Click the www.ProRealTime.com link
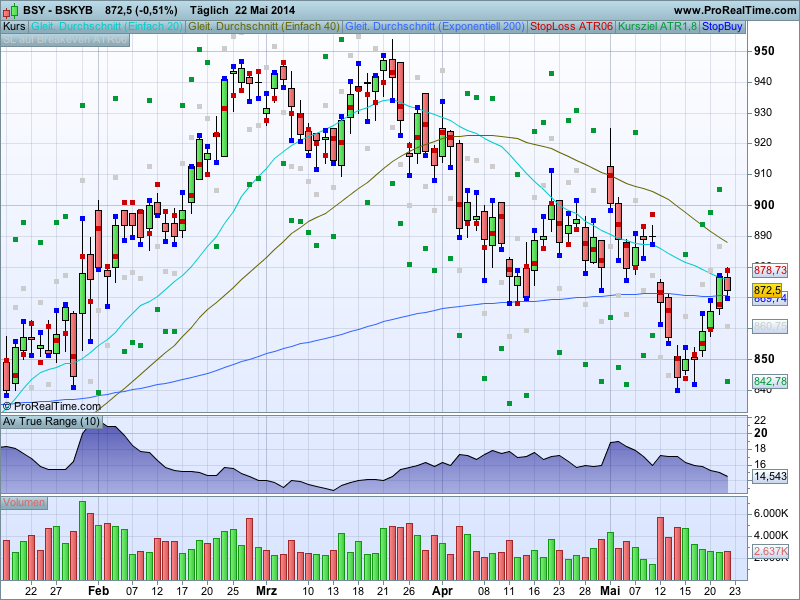 (x=735, y=10)
